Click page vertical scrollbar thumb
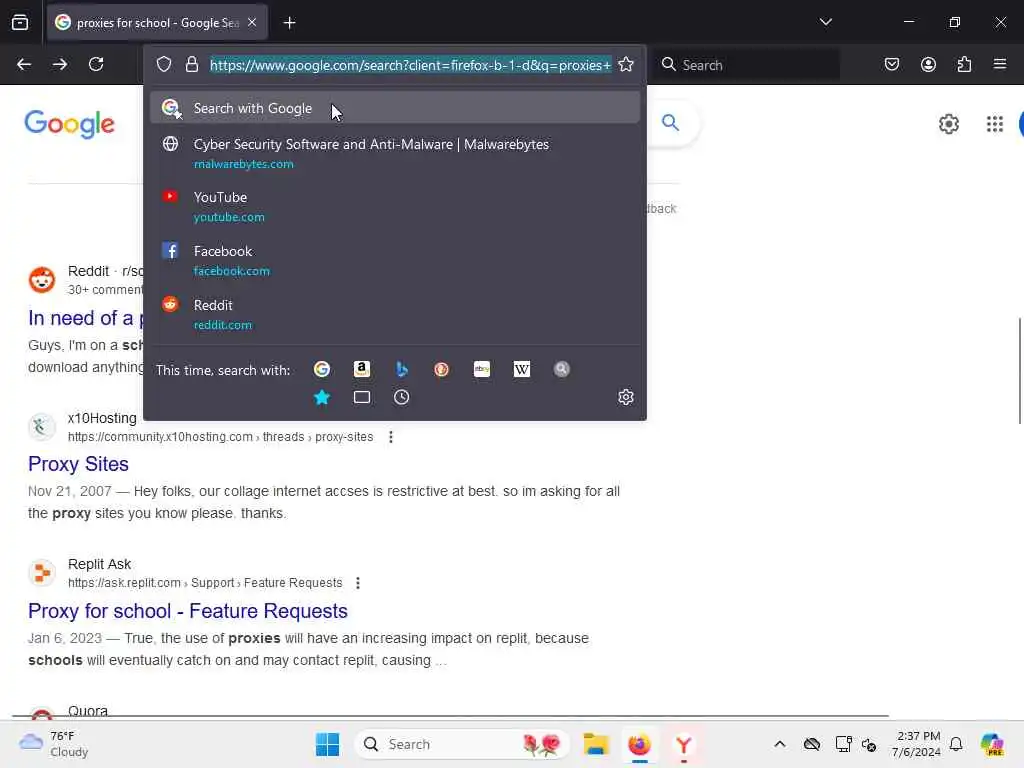The image size is (1024, 768). (x=1019, y=371)
